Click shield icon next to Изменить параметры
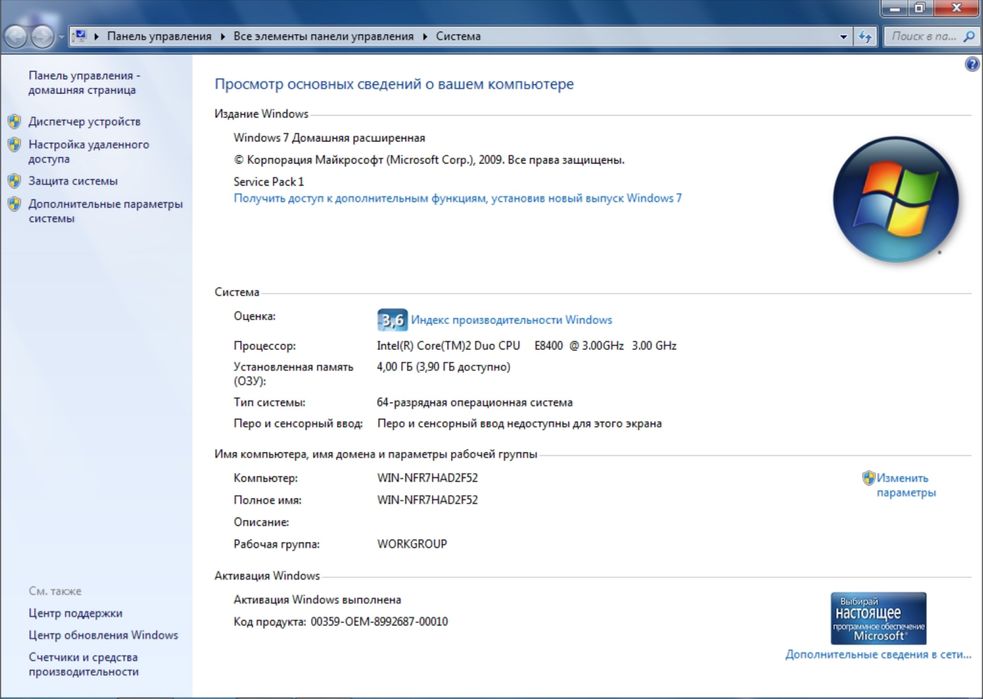The height and width of the screenshot is (699, 983). [x=868, y=478]
